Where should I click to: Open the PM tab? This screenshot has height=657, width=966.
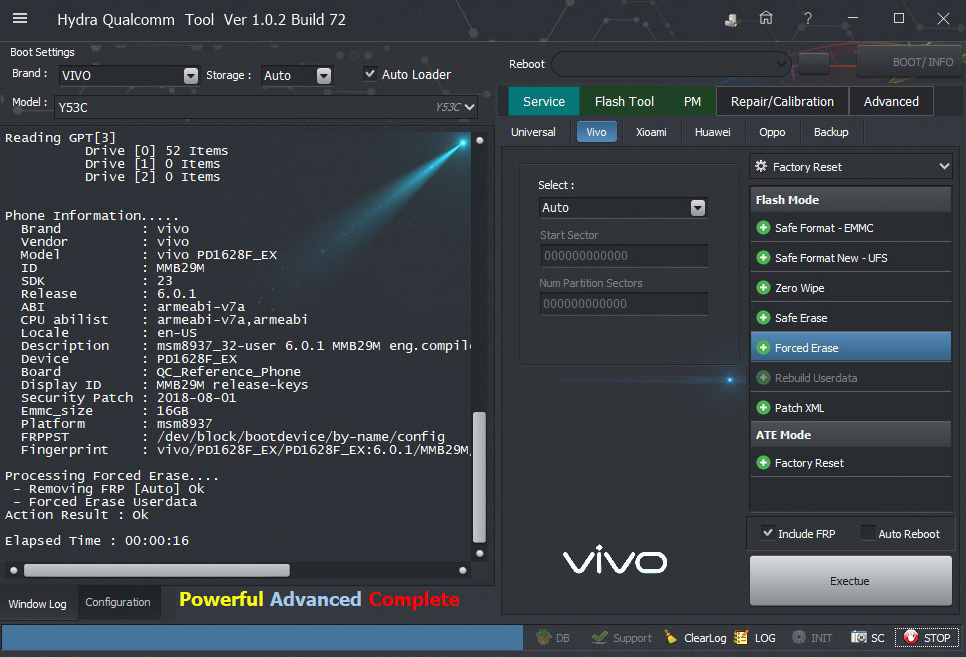point(692,102)
